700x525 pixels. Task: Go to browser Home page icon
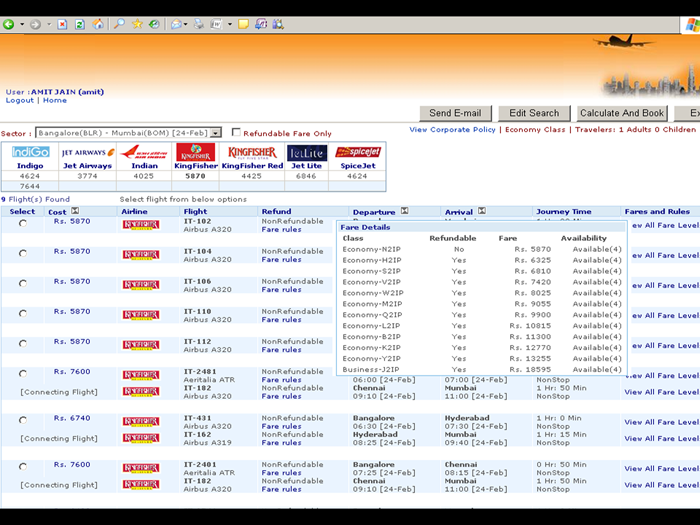pyautogui.click(x=98, y=24)
